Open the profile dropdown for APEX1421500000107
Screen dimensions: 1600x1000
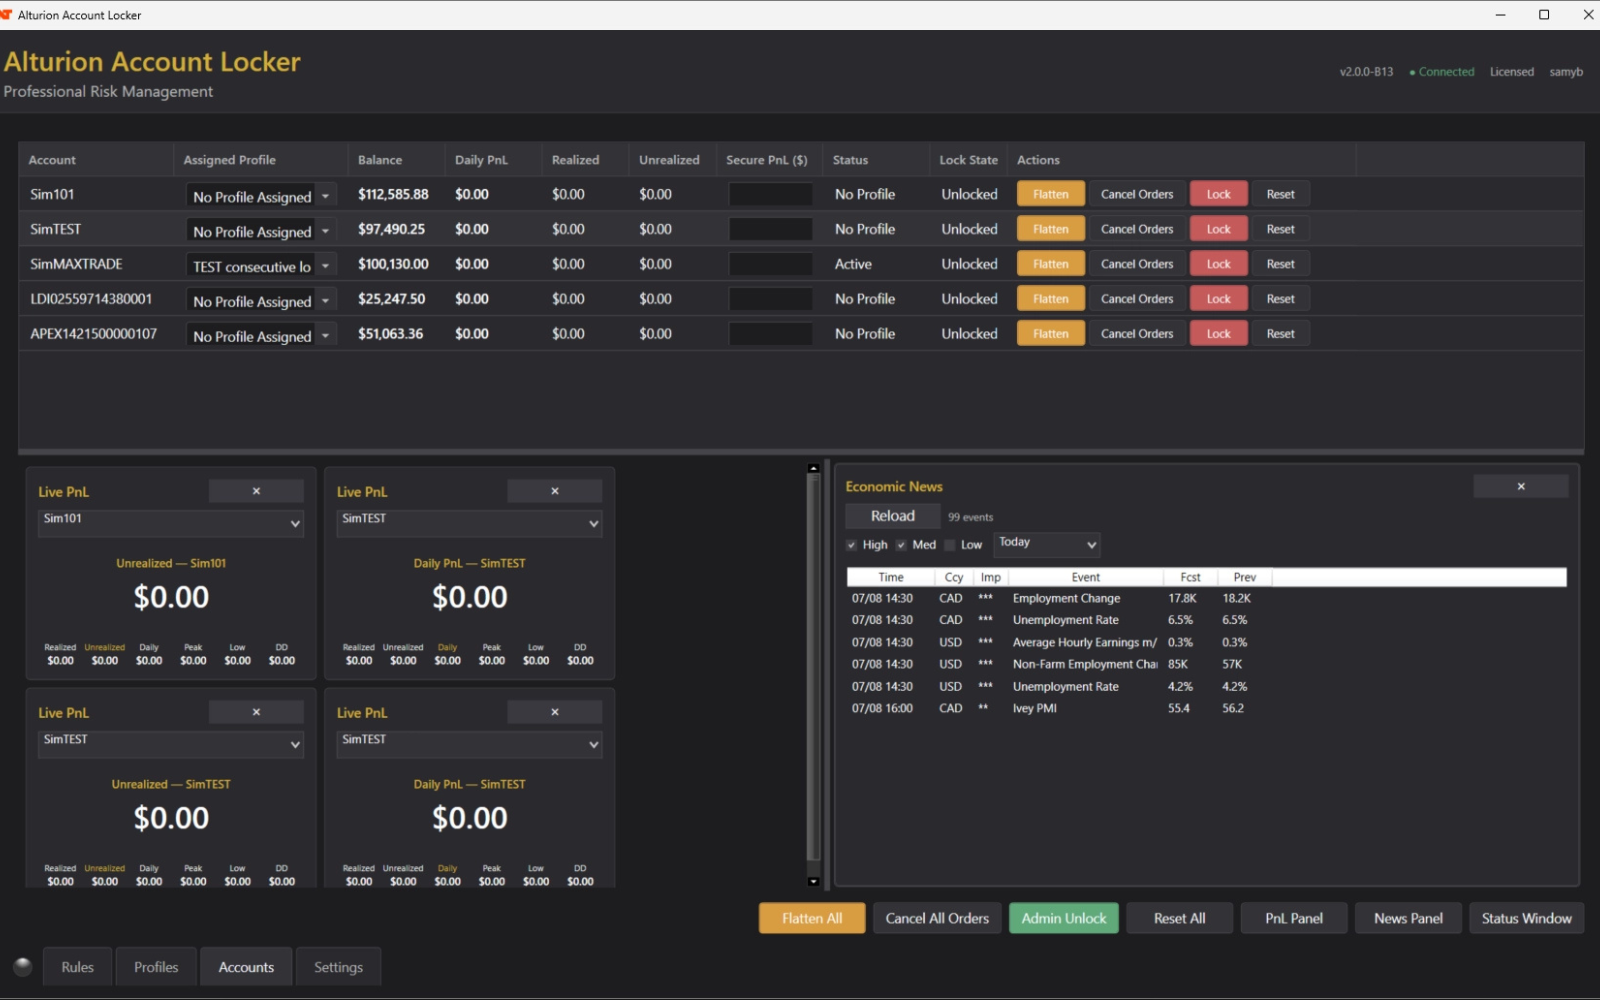click(x=261, y=336)
